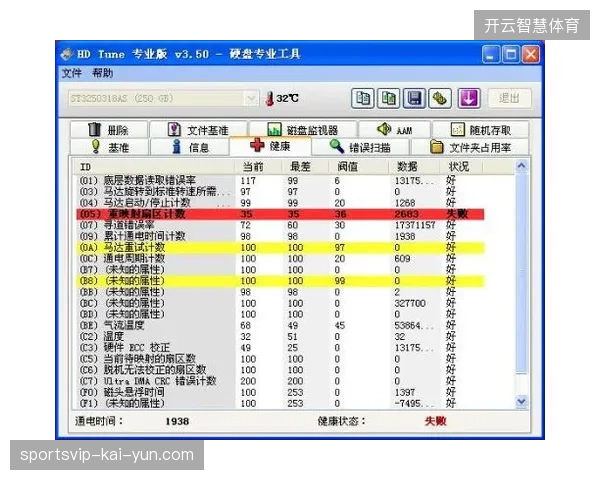Select row (B7) 未知的属性
This screenshot has width=600, height=480.
[x=280, y=270]
